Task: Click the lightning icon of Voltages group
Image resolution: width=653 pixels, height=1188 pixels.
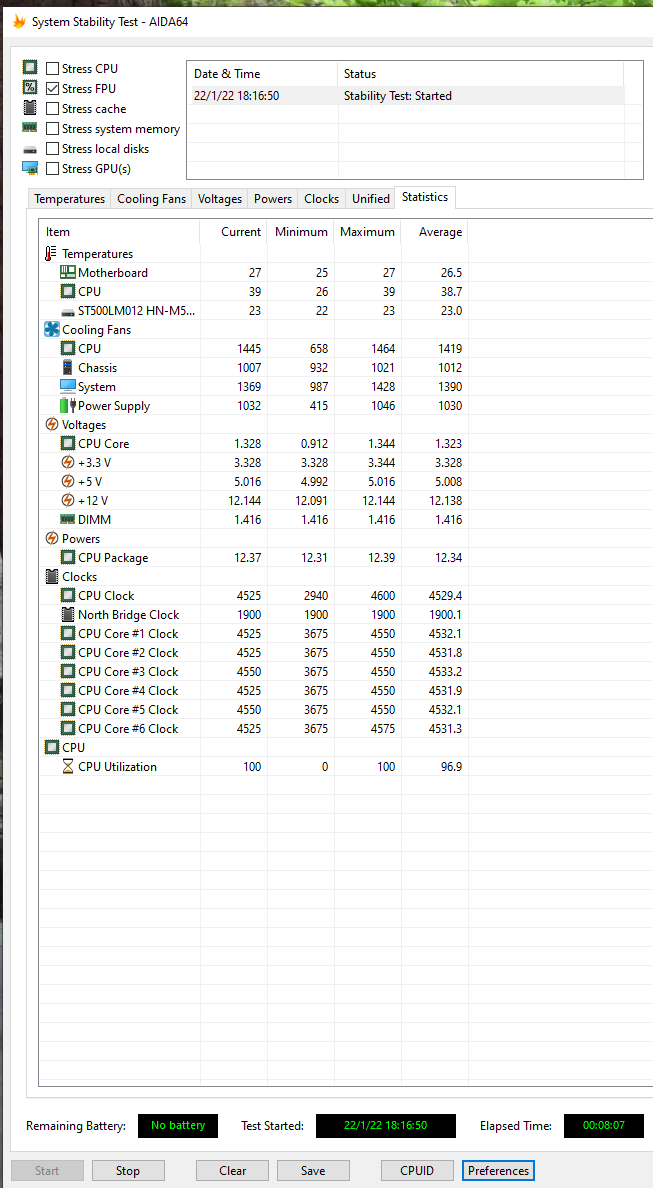Action: (x=52, y=424)
